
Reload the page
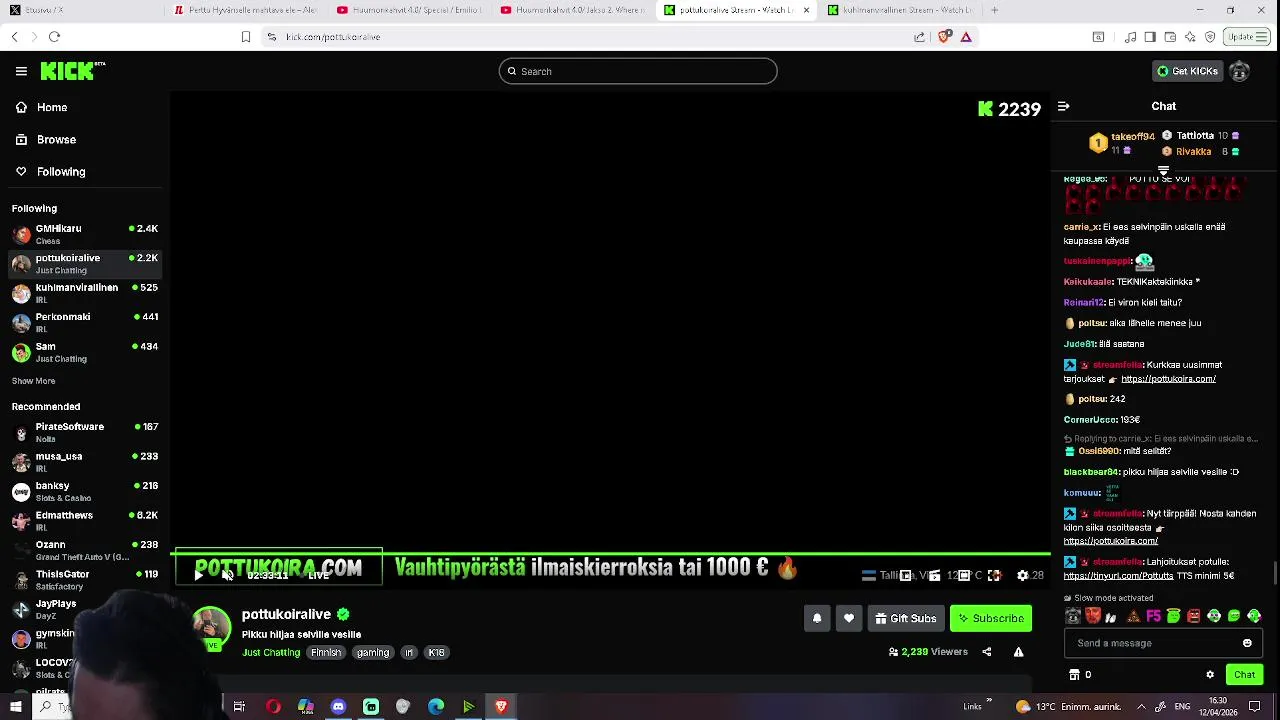[x=54, y=37]
